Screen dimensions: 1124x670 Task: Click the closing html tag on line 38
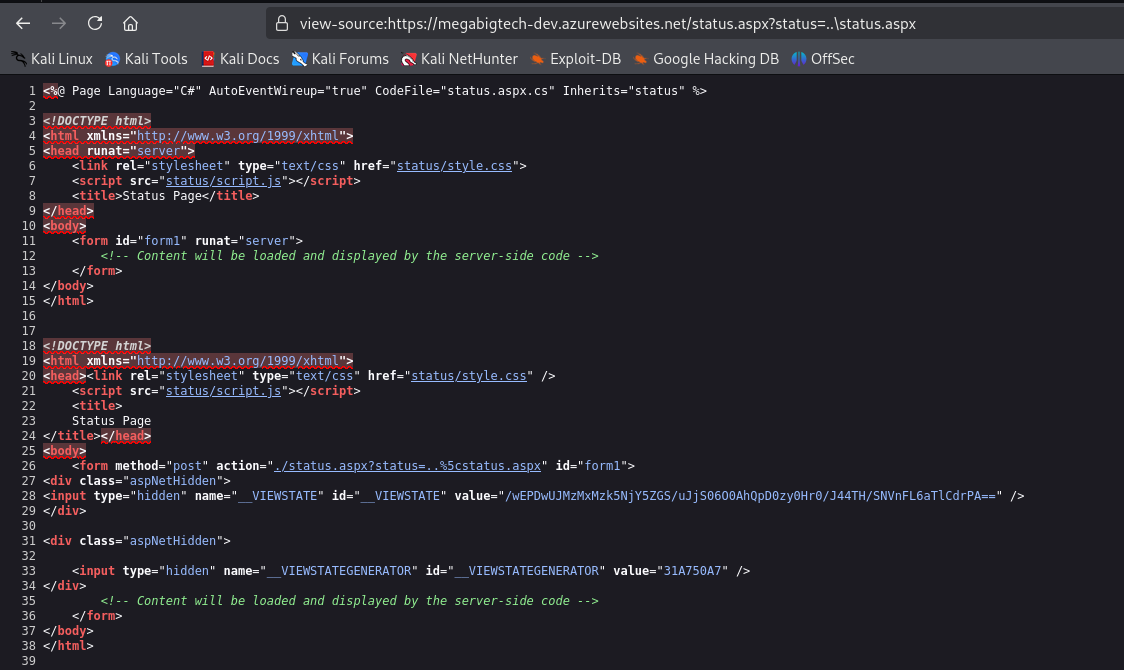click(x=68, y=646)
